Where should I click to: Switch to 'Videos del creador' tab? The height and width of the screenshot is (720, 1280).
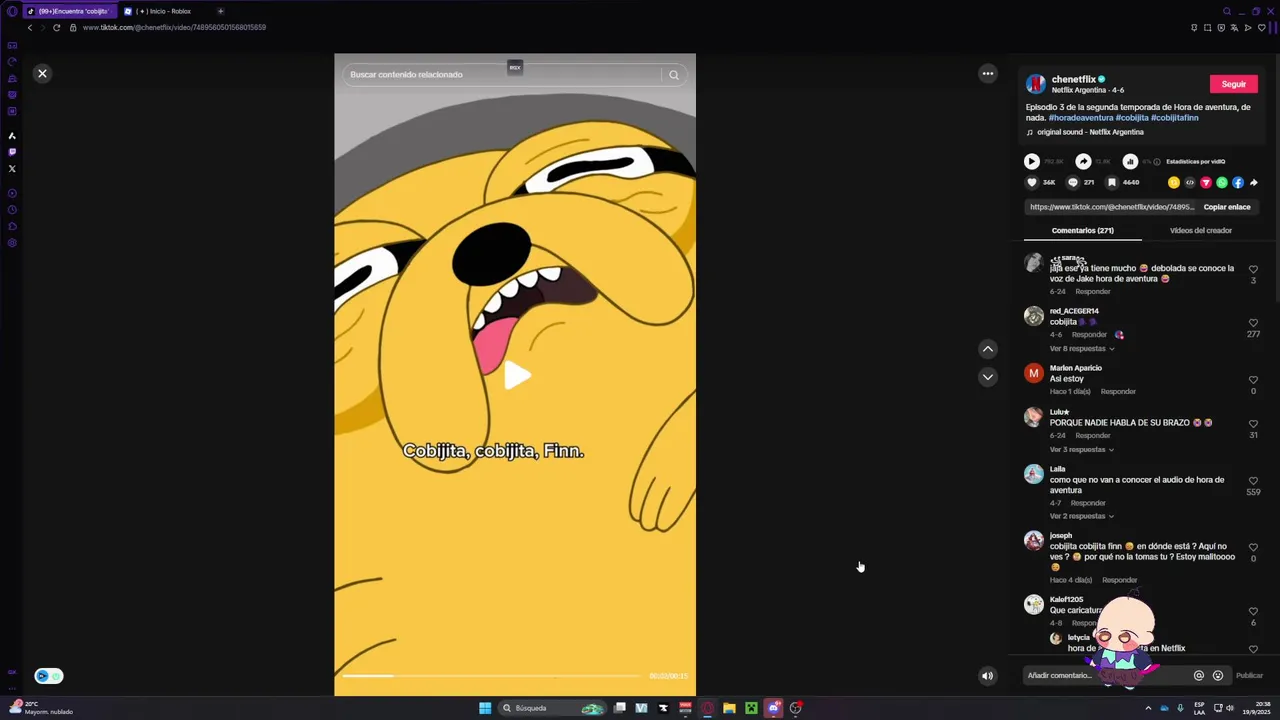click(1201, 231)
